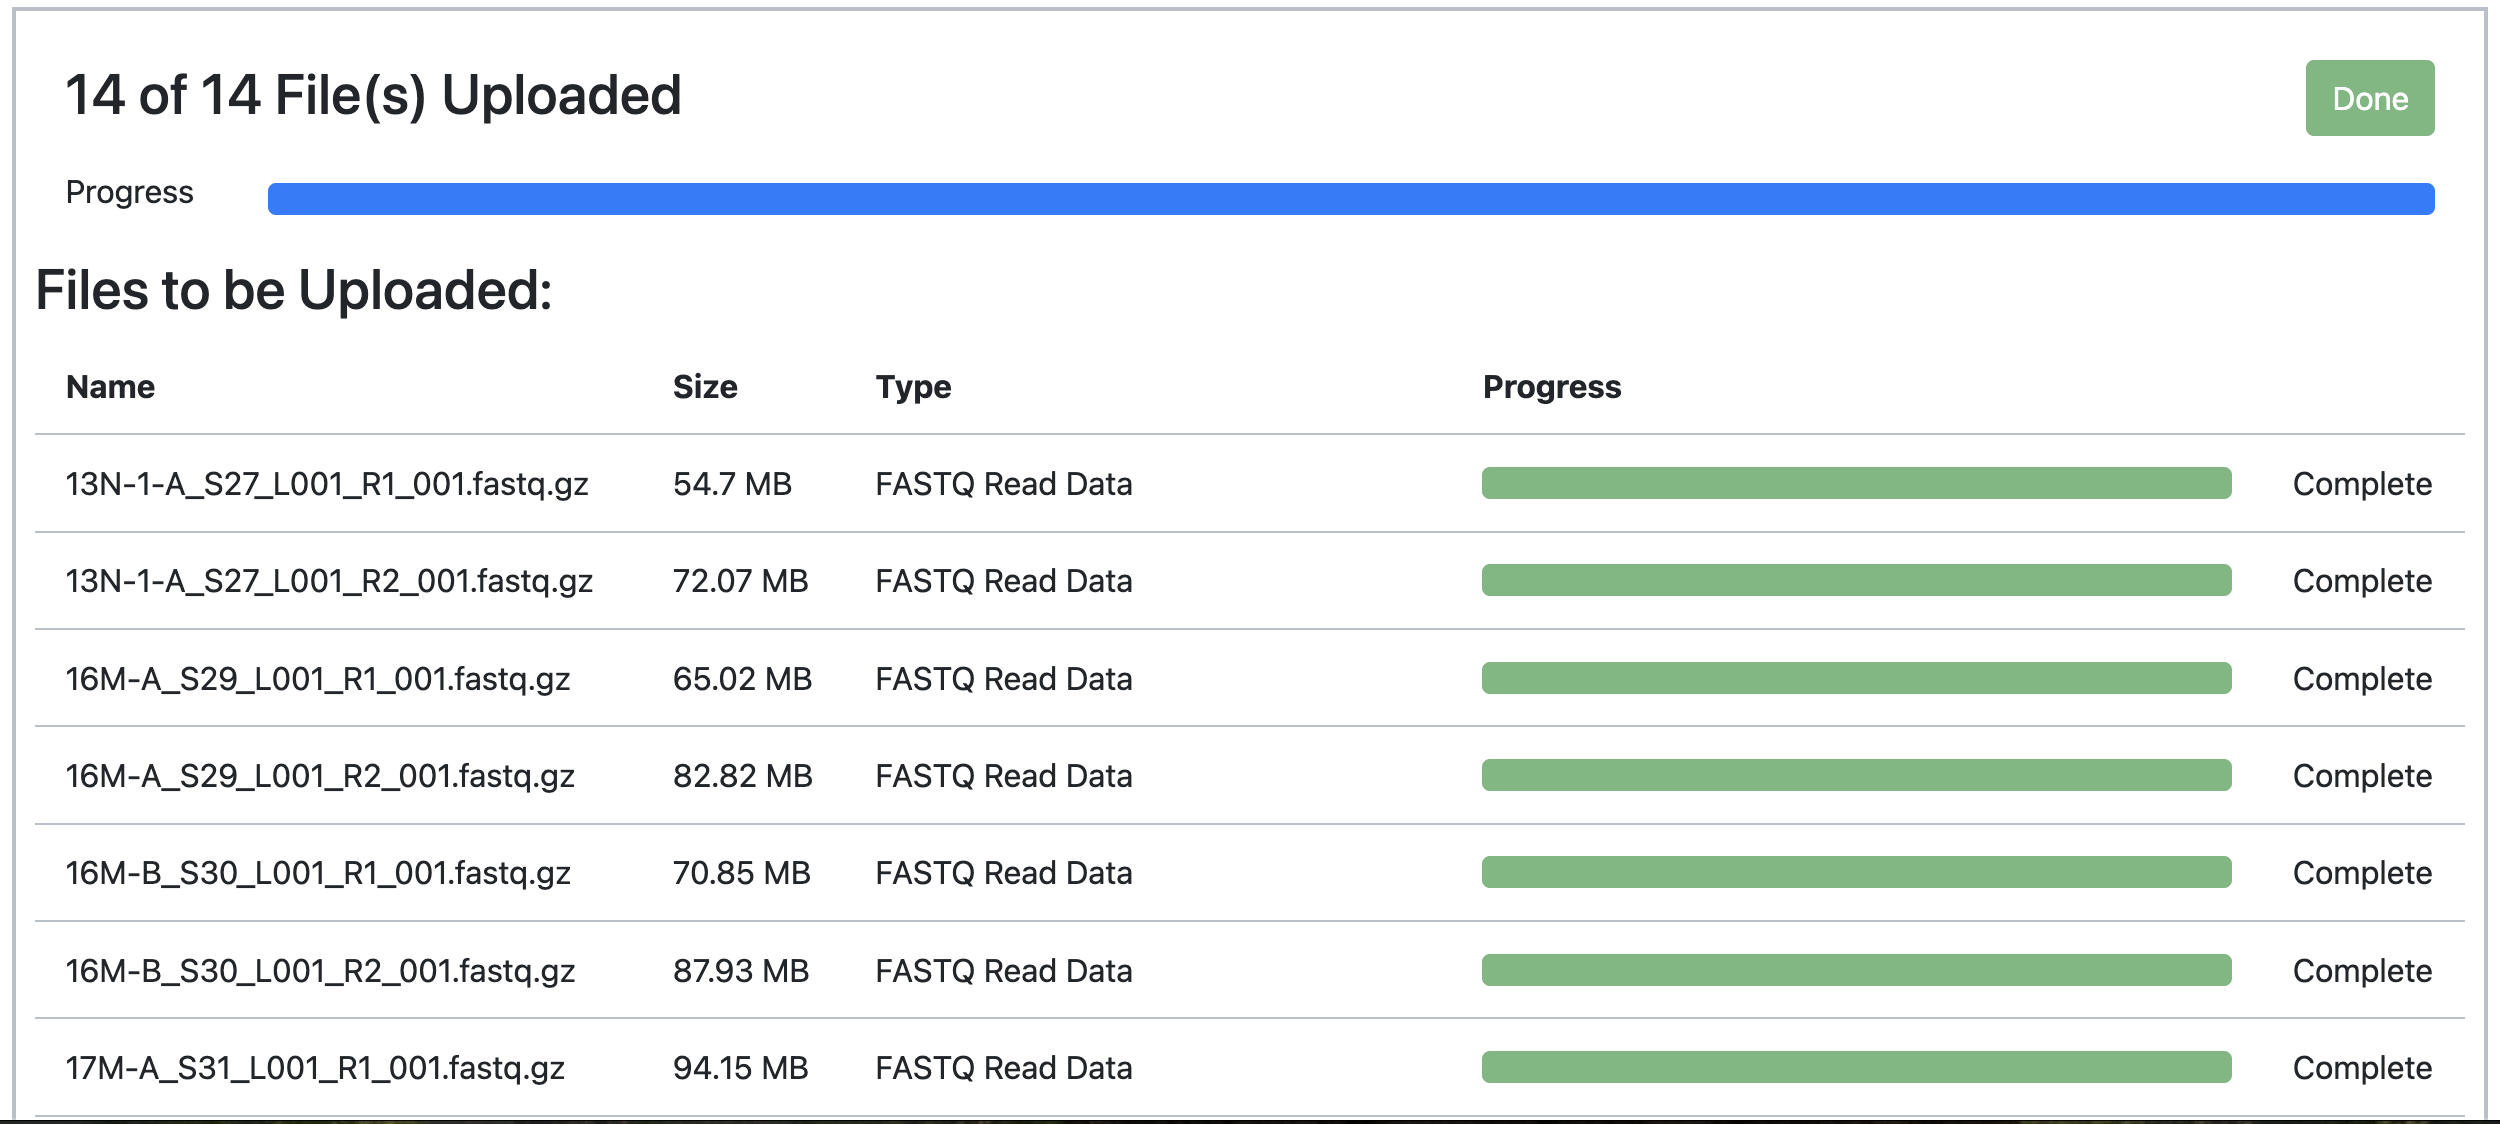Click the green progress bar for the 82.82 MB file
Screen dimensions: 2500x1124
pyautogui.click(x=1857, y=775)
